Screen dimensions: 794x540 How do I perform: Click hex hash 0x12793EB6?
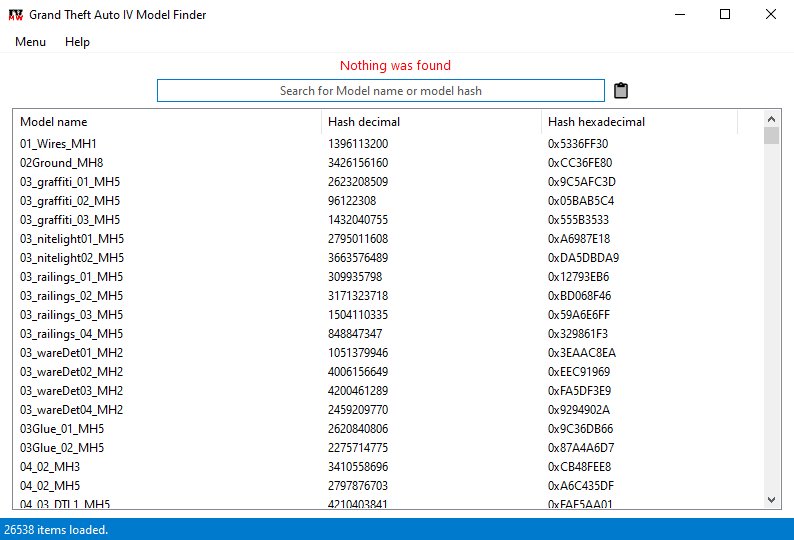(x=578, y=277)
